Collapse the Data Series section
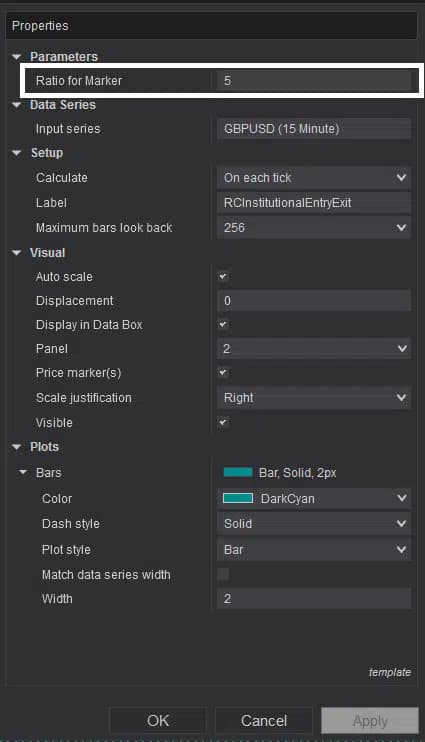425x742 pixels. coord(17,105)
